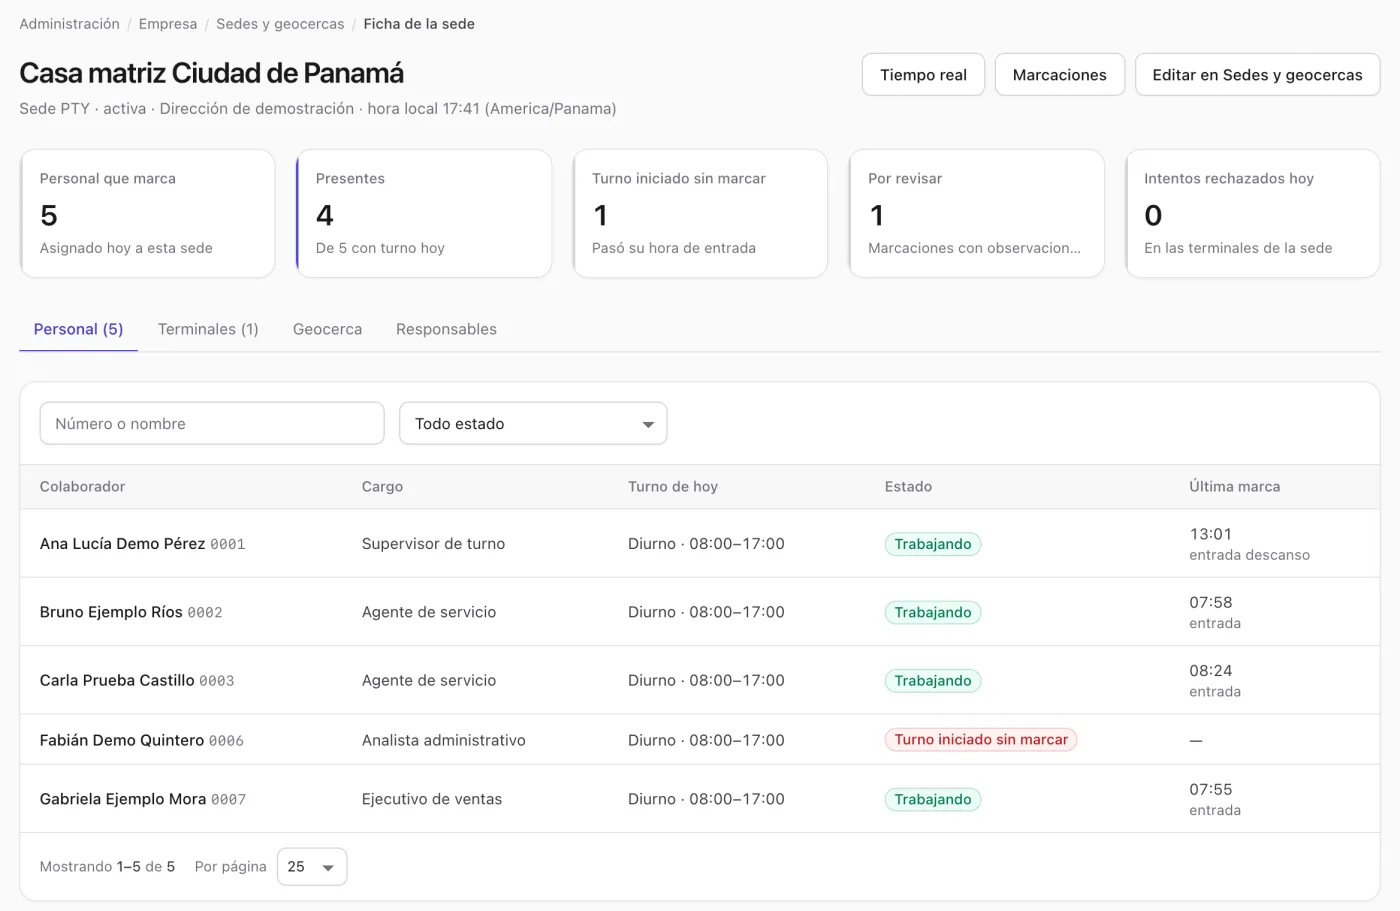Click the Ficha de la sede breadcrumb
The width and height of the screenshot is (1400, 911).
(x=419, y=24)
